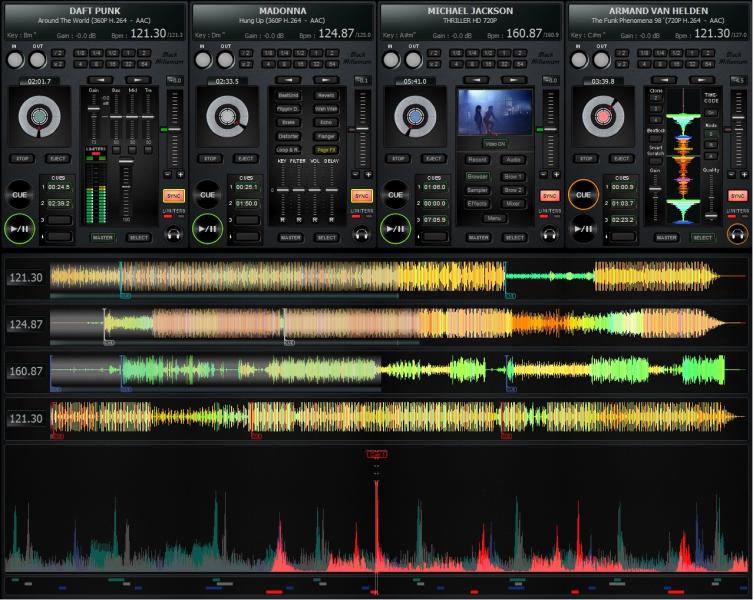Image resolution: width=753 pixels, height=600 pixels.
Task: Open the Menu button under Effects
Action: coord(495,218)
